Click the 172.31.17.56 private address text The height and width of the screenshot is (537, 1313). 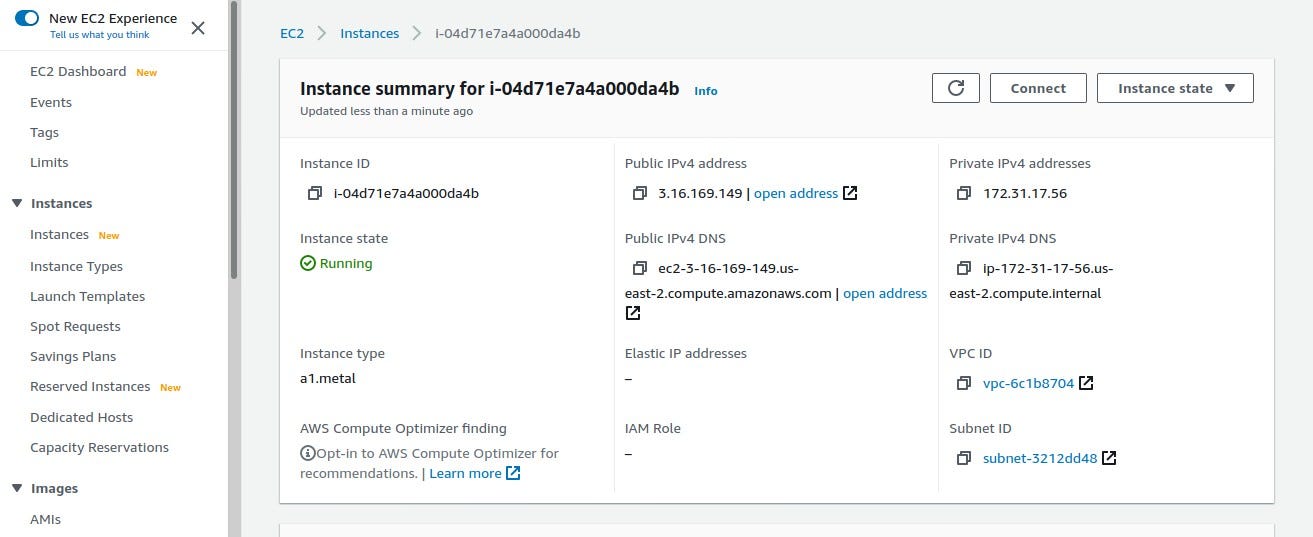(x=1025, y=193)
